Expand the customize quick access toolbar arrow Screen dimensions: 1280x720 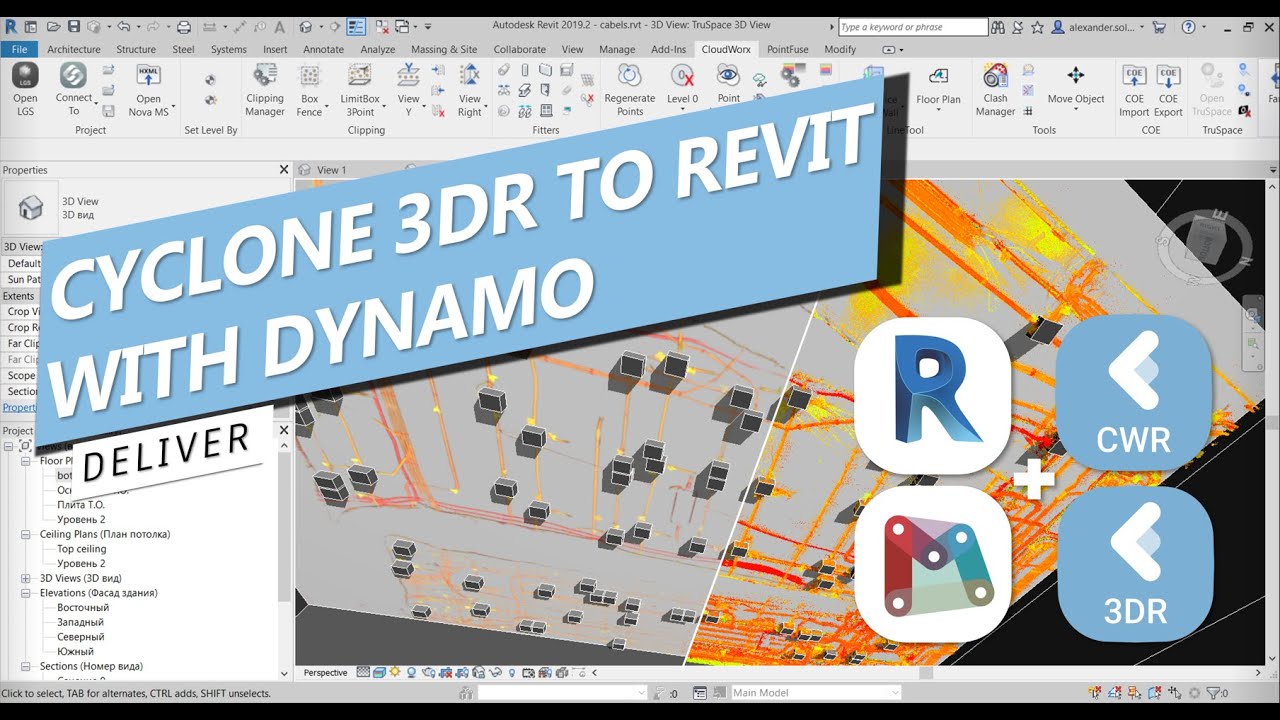[x=428, y=26]
